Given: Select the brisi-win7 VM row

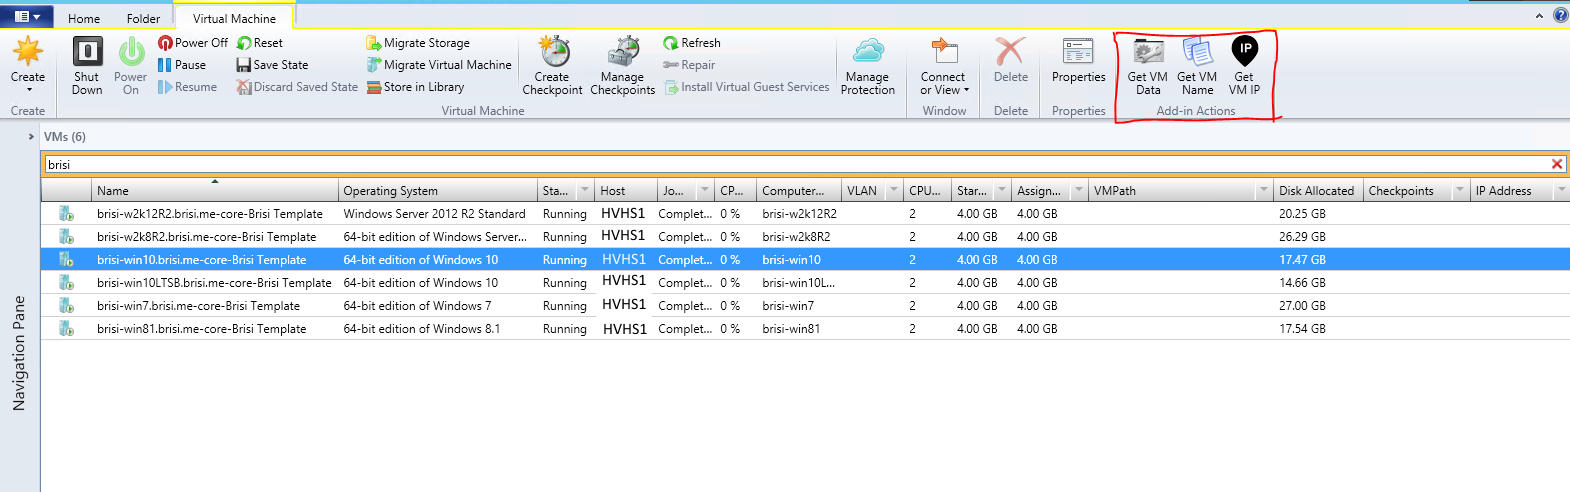Looking at the screenshot, I should [x=805, y=306].
